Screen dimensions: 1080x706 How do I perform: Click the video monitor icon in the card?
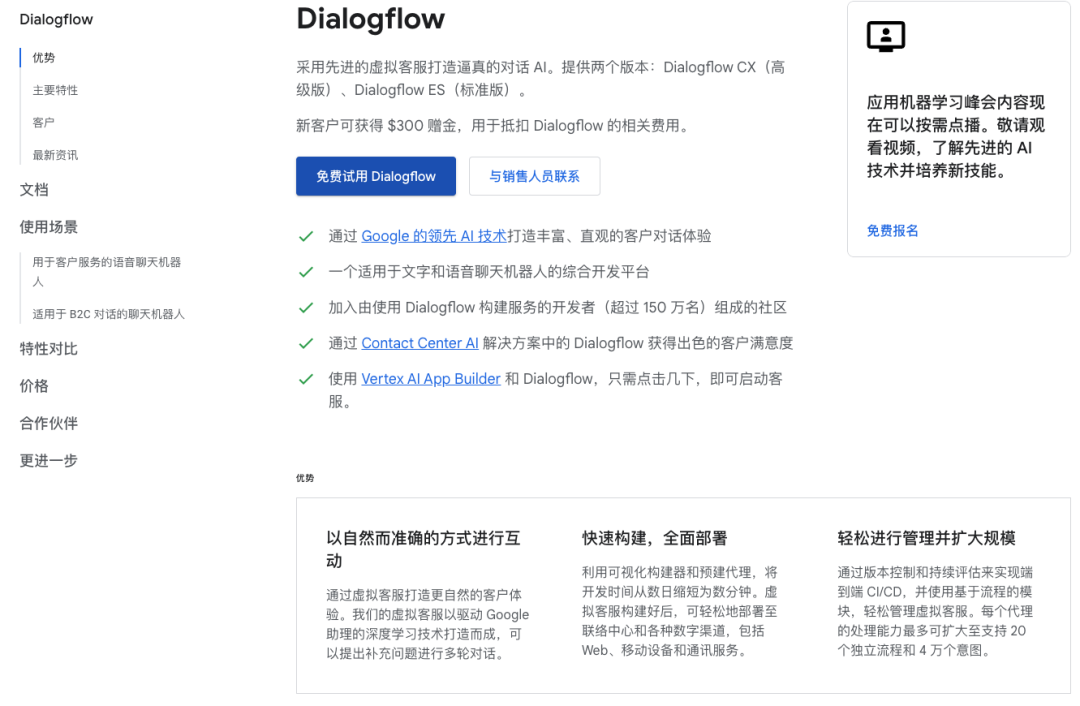coord(885,37)
